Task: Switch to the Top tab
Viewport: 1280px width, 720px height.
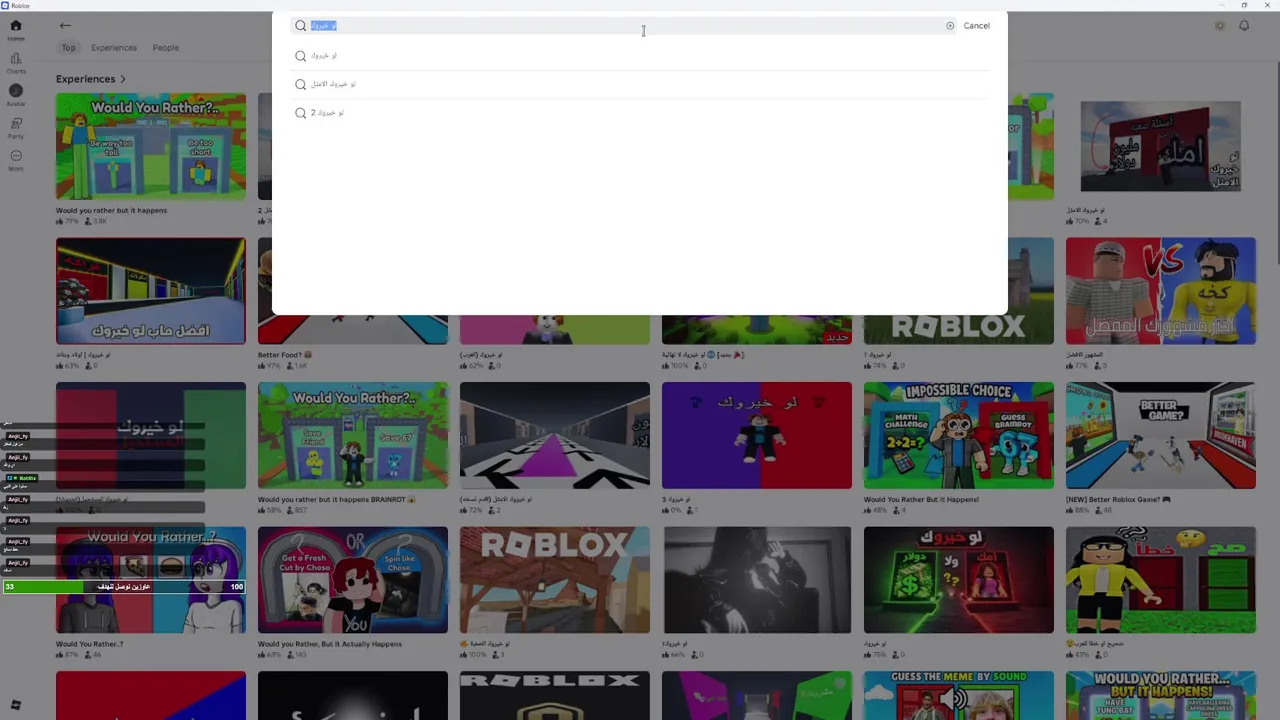Action: [68, 48]
